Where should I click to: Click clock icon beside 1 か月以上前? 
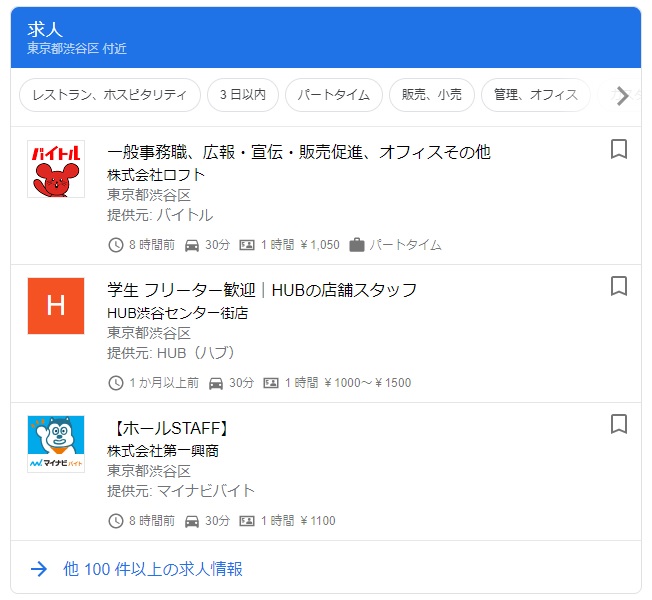point(116,383)
